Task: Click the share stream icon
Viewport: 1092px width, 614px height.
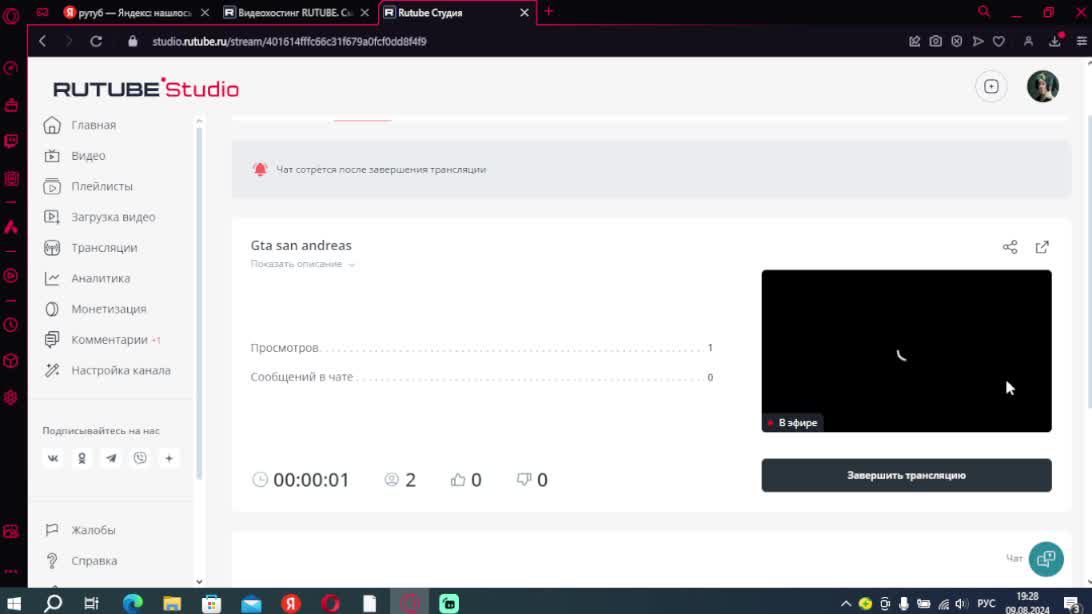Action: pyautogui.click(x=1010, y=247)
